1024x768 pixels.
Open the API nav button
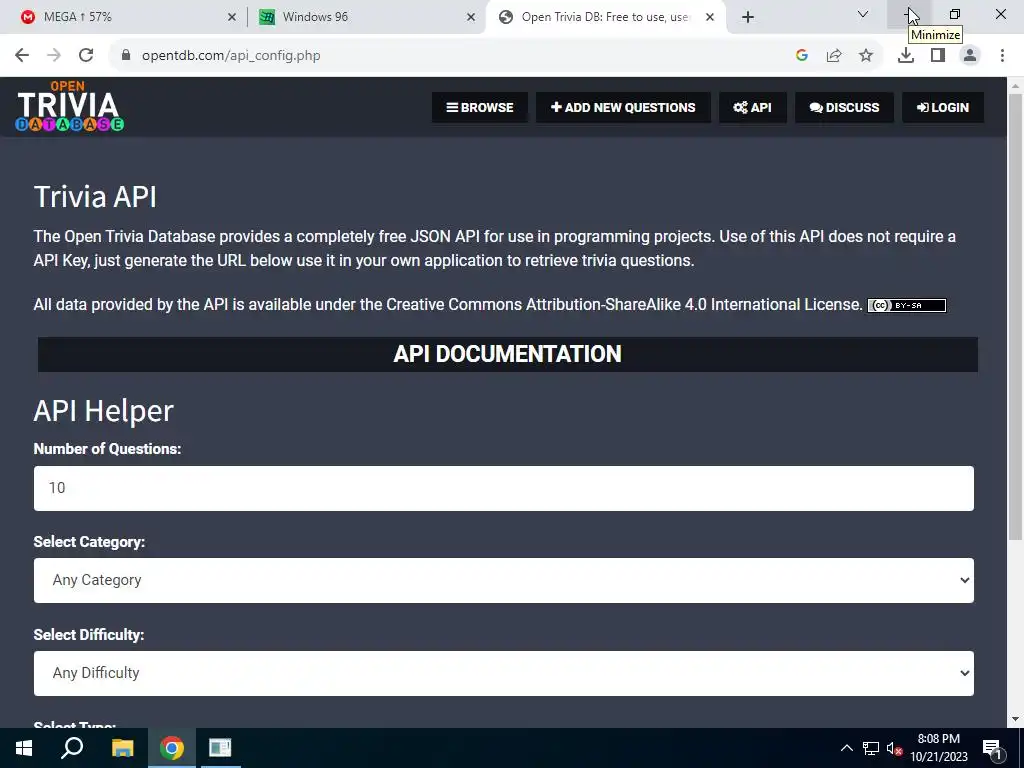point(752,107)
